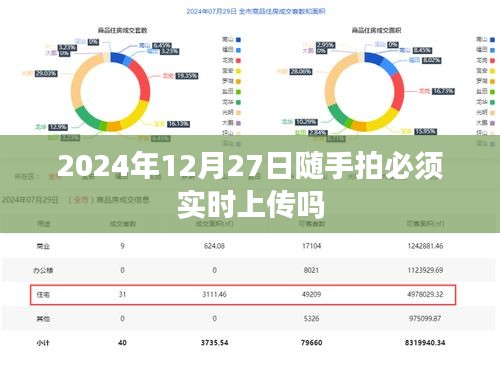Toggle 罗湖 legend in 成交套数 chart
The image size is (500, 368).
(231, 81)
